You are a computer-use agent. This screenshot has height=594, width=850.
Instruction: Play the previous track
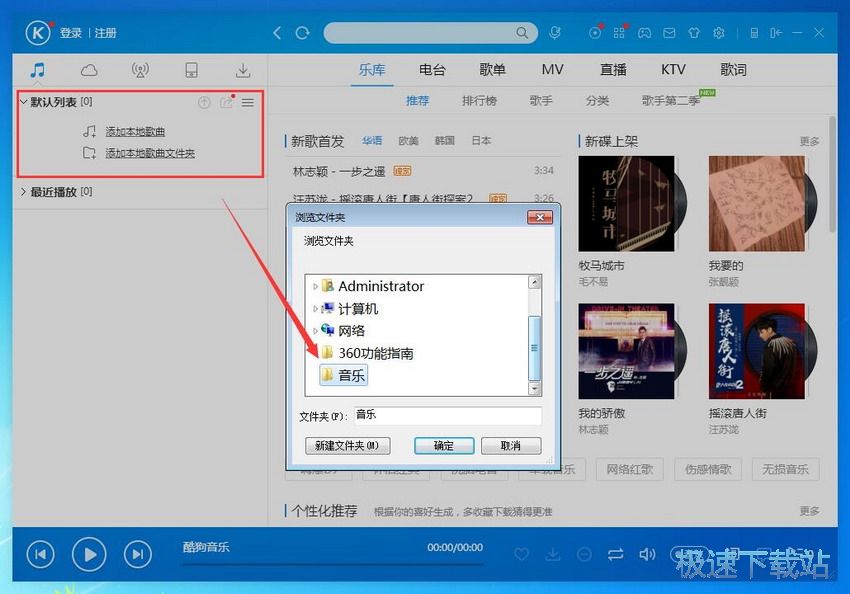click(41, 554)
